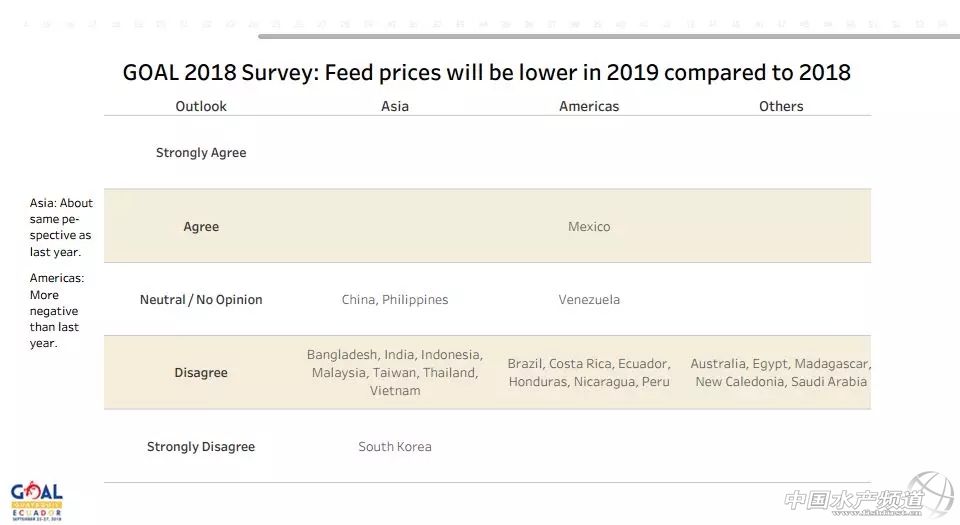Select the Americas column header
The image size is (960, 525).
click(589, 106)
